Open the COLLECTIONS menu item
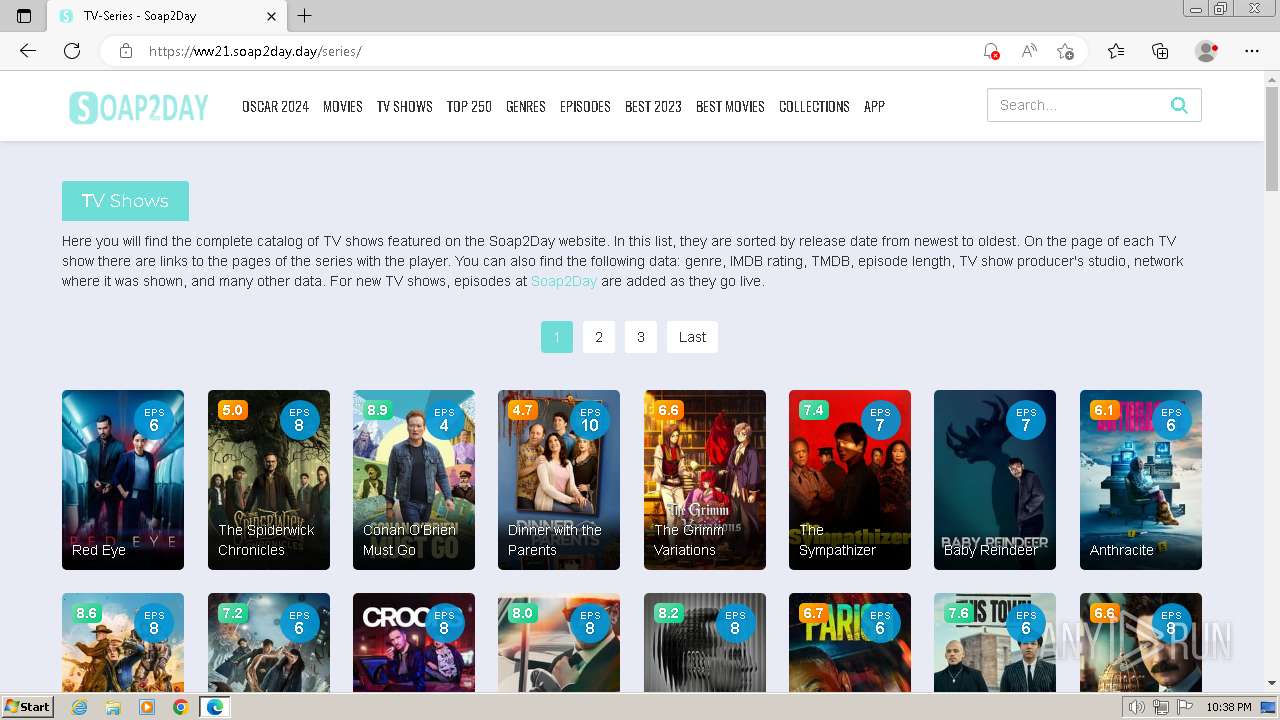 tap(814, 106)
